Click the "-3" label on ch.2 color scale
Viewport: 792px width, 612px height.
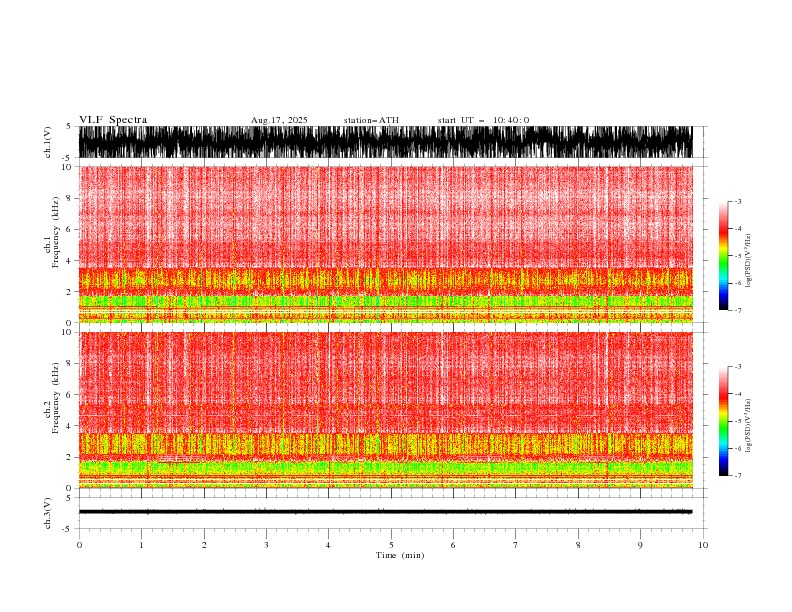[737, 367]
